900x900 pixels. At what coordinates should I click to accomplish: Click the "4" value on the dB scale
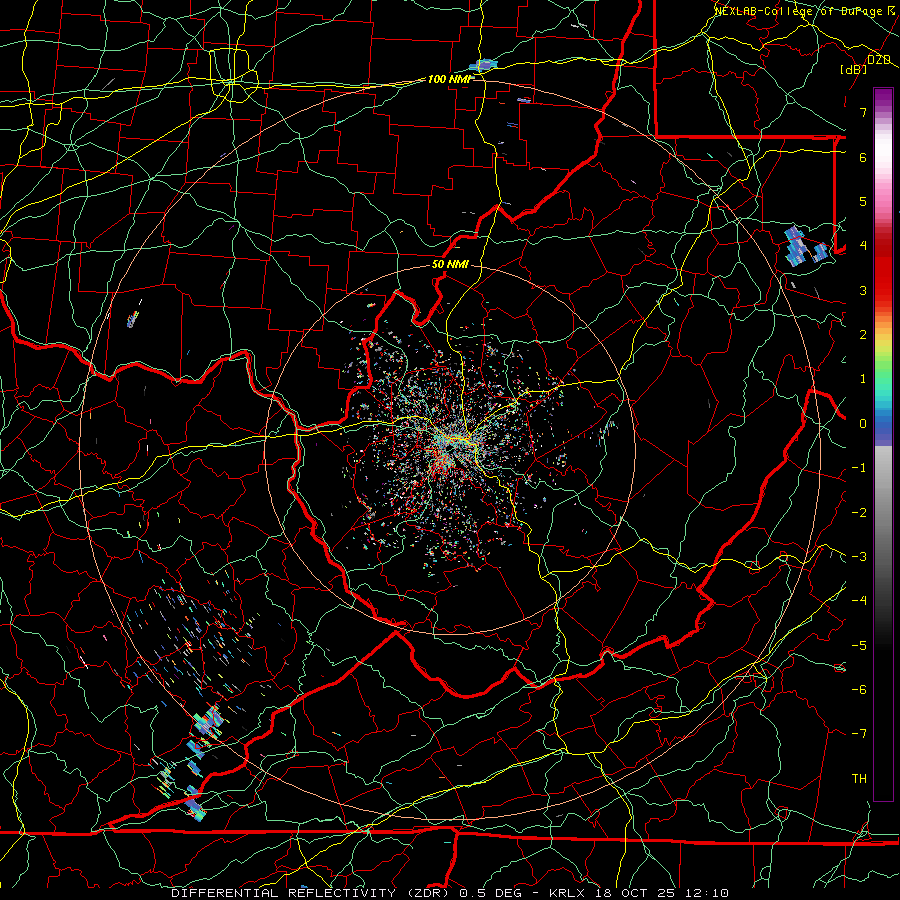click(x=863, y=246)
